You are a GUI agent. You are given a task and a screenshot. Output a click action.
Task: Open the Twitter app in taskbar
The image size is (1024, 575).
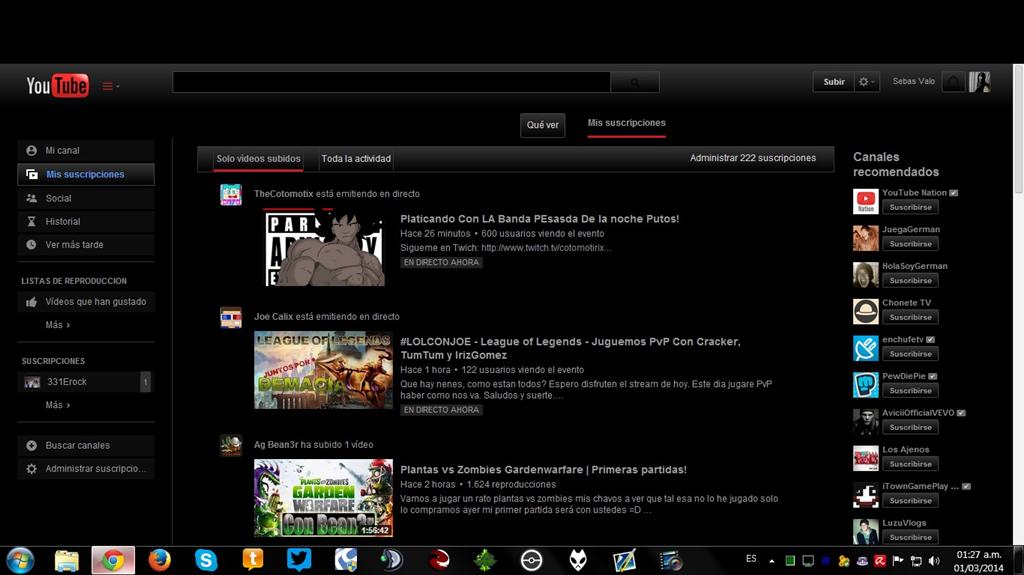point(299,561)
